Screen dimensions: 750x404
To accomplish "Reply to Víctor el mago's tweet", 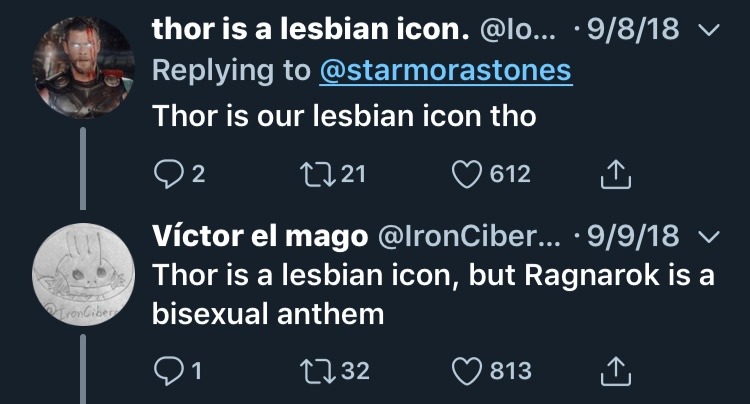I will (x=168, y=371).
